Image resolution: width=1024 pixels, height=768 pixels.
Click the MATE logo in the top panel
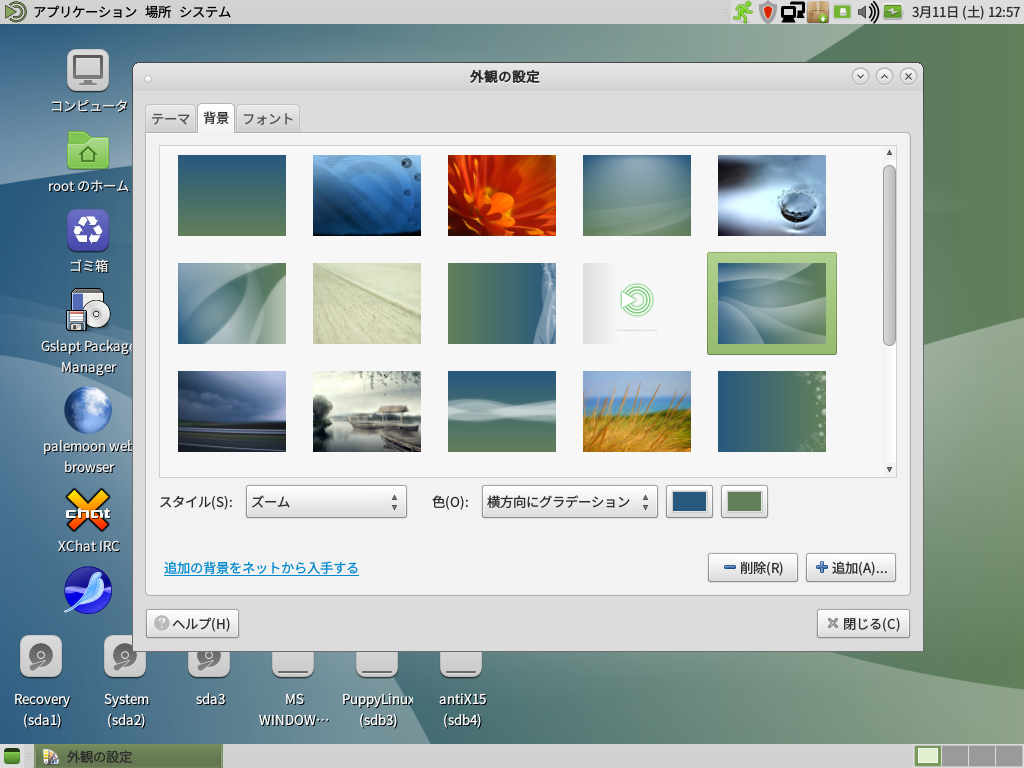[15, 12]
